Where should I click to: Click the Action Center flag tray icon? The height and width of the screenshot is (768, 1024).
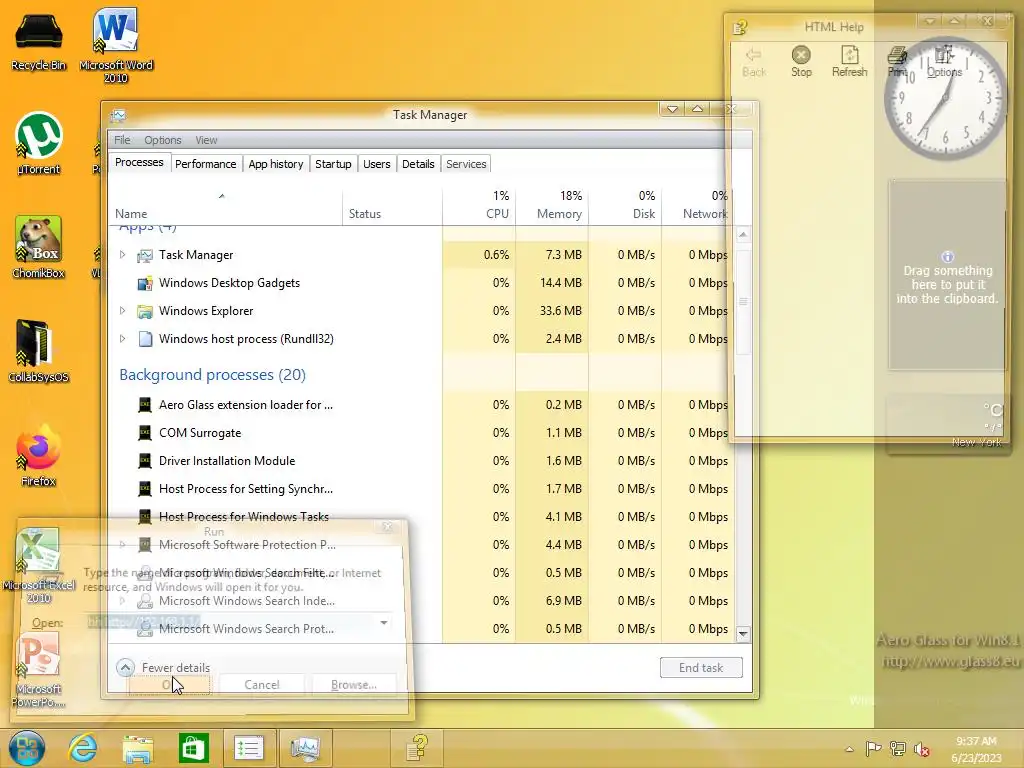pos(873,748)
